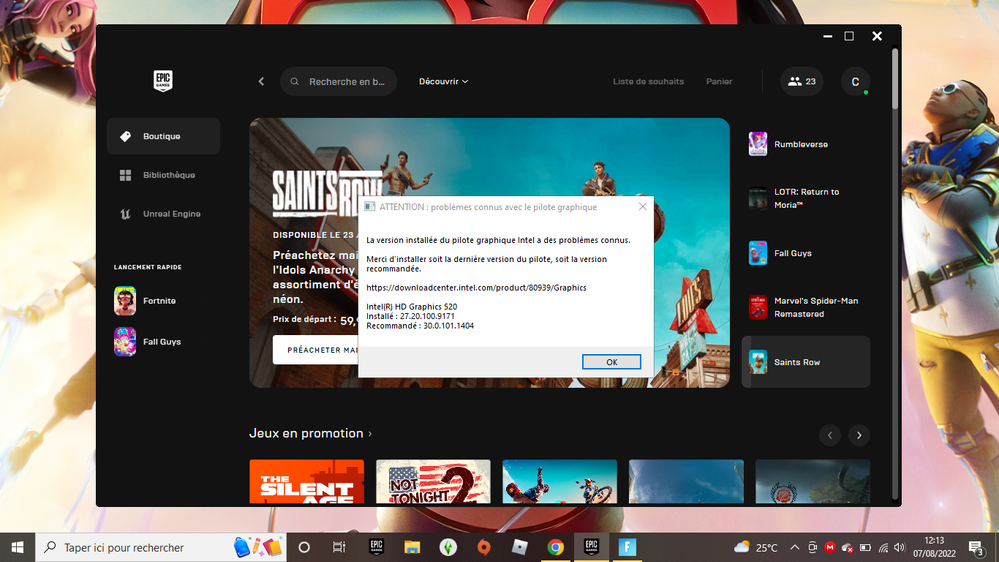Screen dimensions: 999x562
Task: Click the Préacheter maintenant button
Action: (x=316, y=350)
